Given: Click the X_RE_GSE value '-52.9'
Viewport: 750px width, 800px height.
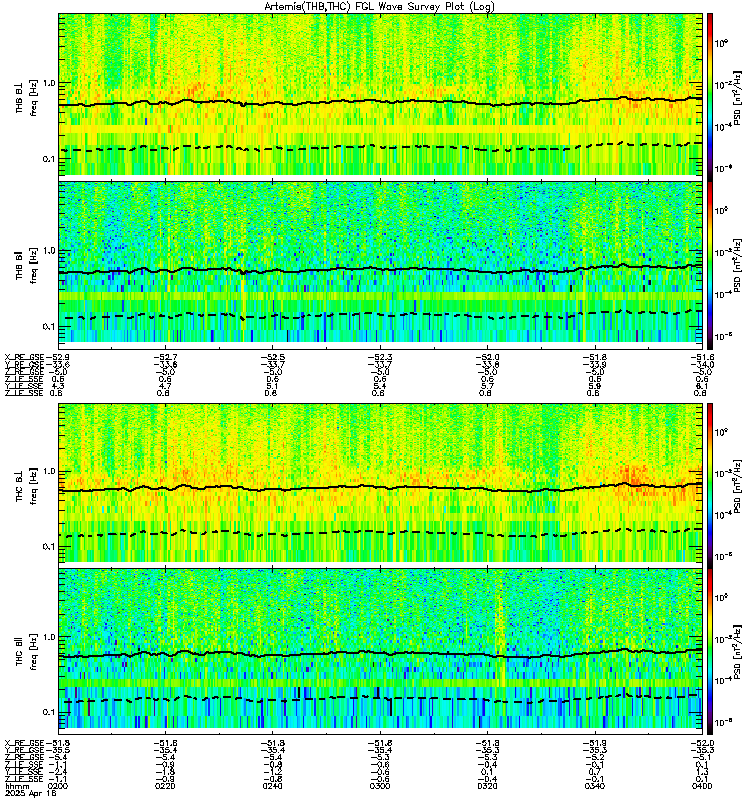Looking at the screenshot, I should pos(57,357).
